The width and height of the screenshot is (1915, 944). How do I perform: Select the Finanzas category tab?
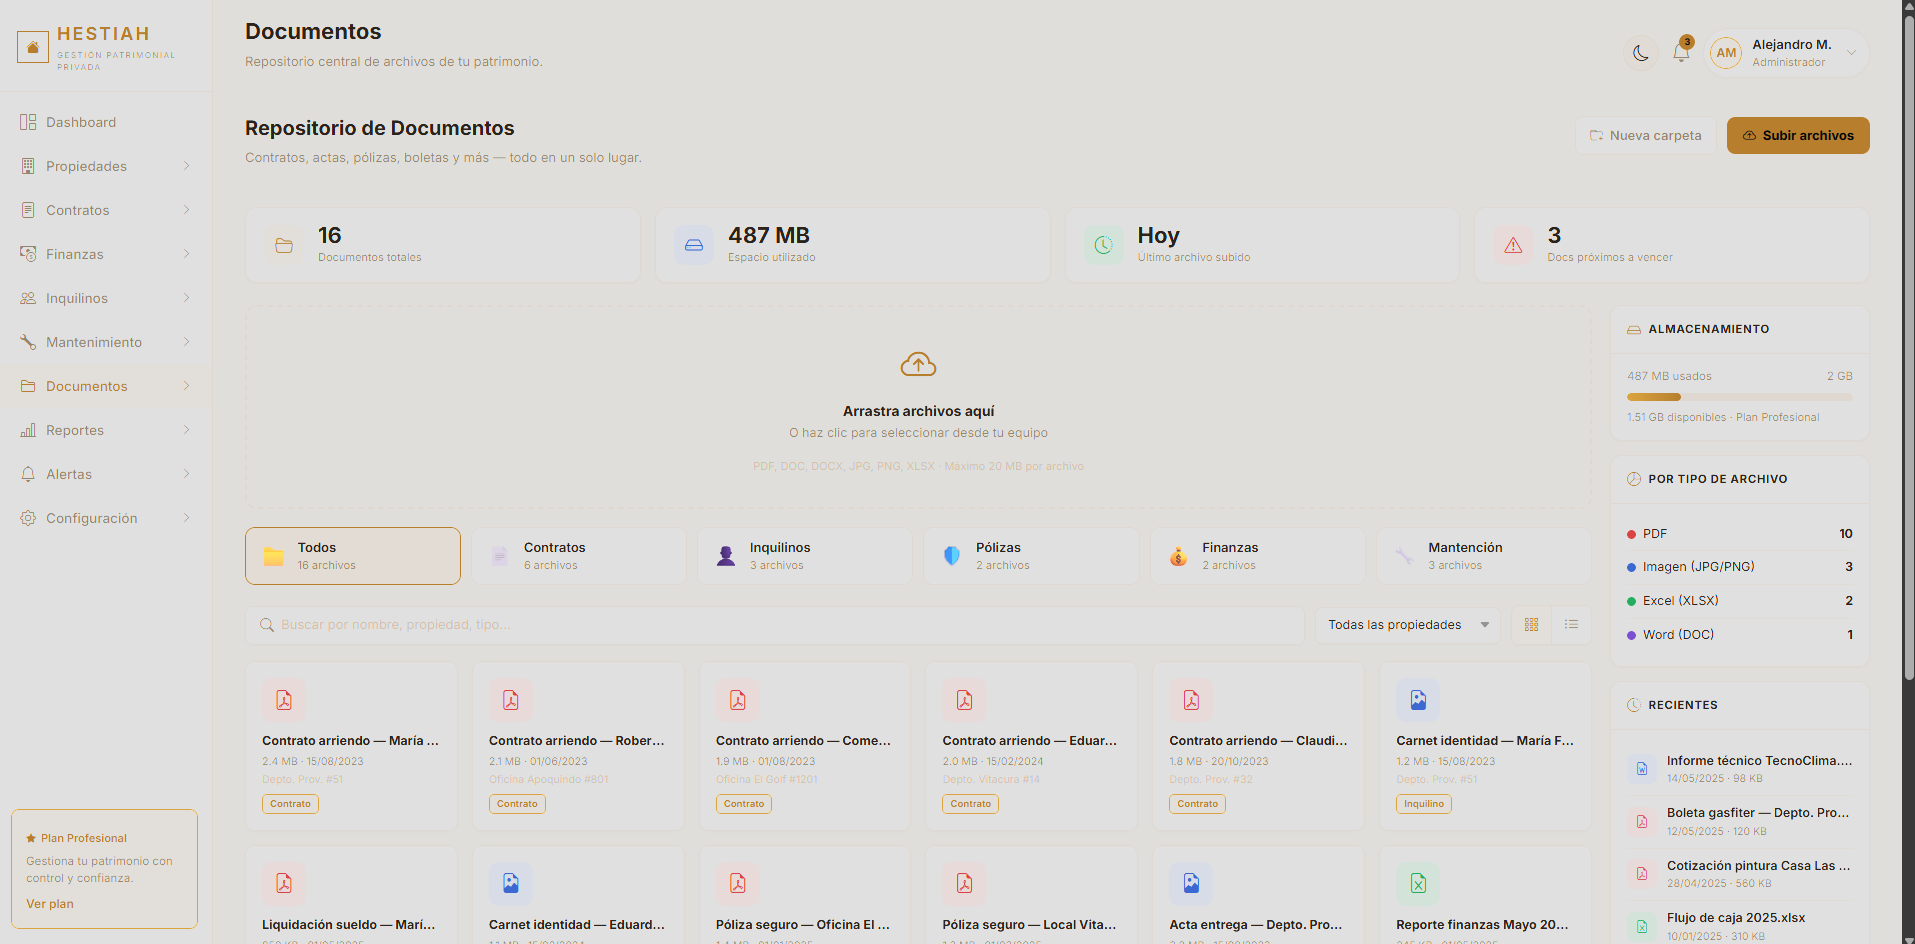[x=1258, y=556]
